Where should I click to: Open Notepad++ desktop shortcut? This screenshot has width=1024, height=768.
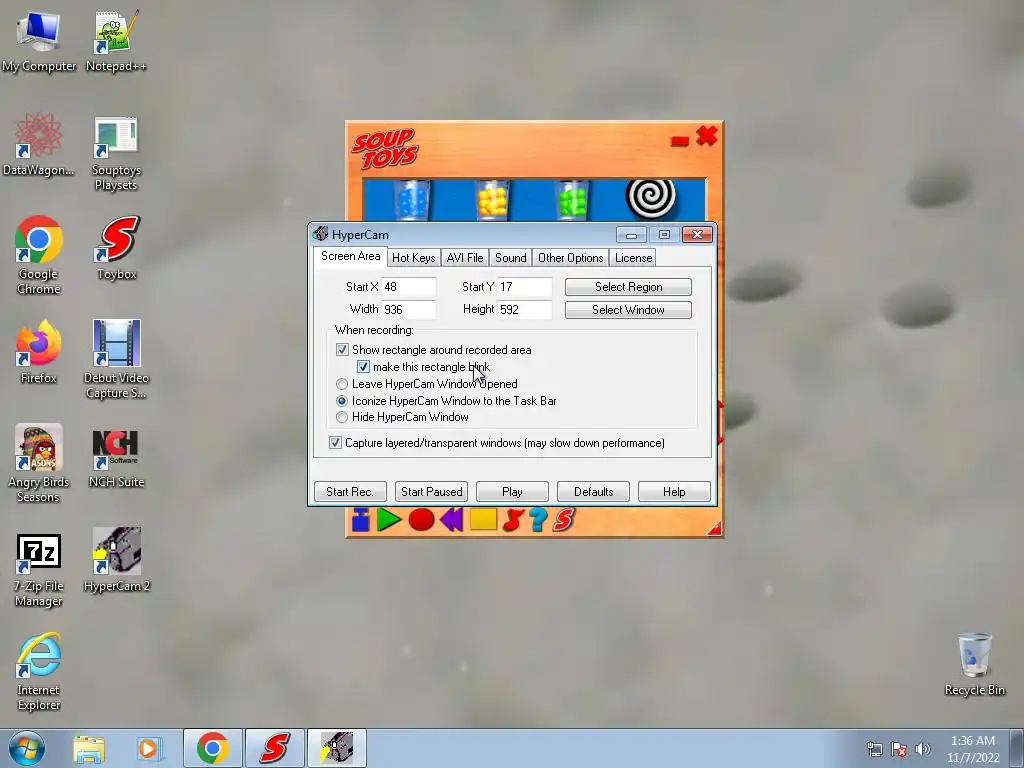pyautogui.click(x=116, y=42)
